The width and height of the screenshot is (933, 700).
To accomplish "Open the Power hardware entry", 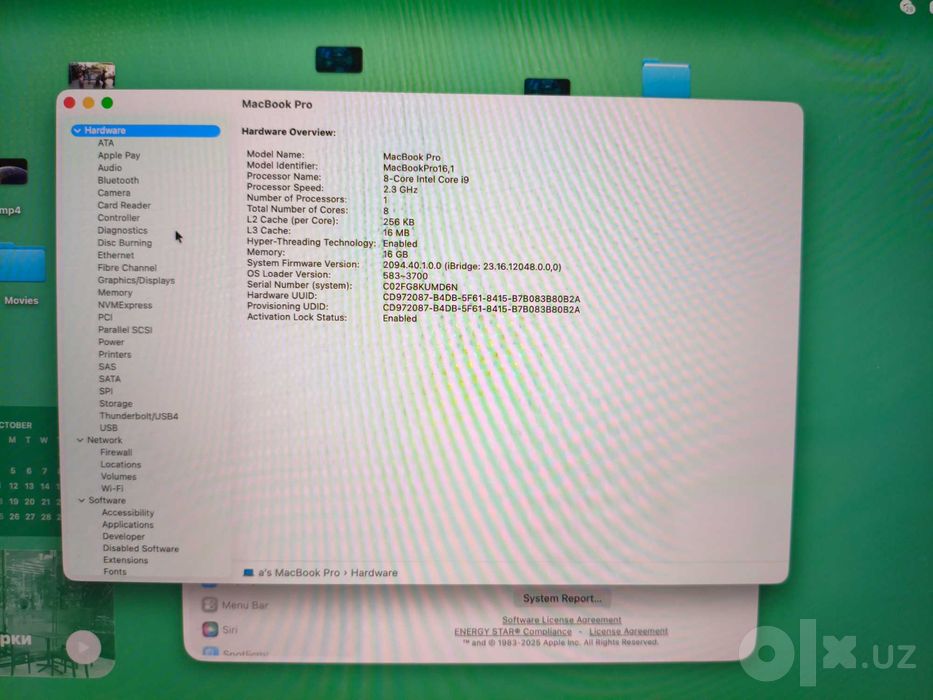I will coord(111,342).
